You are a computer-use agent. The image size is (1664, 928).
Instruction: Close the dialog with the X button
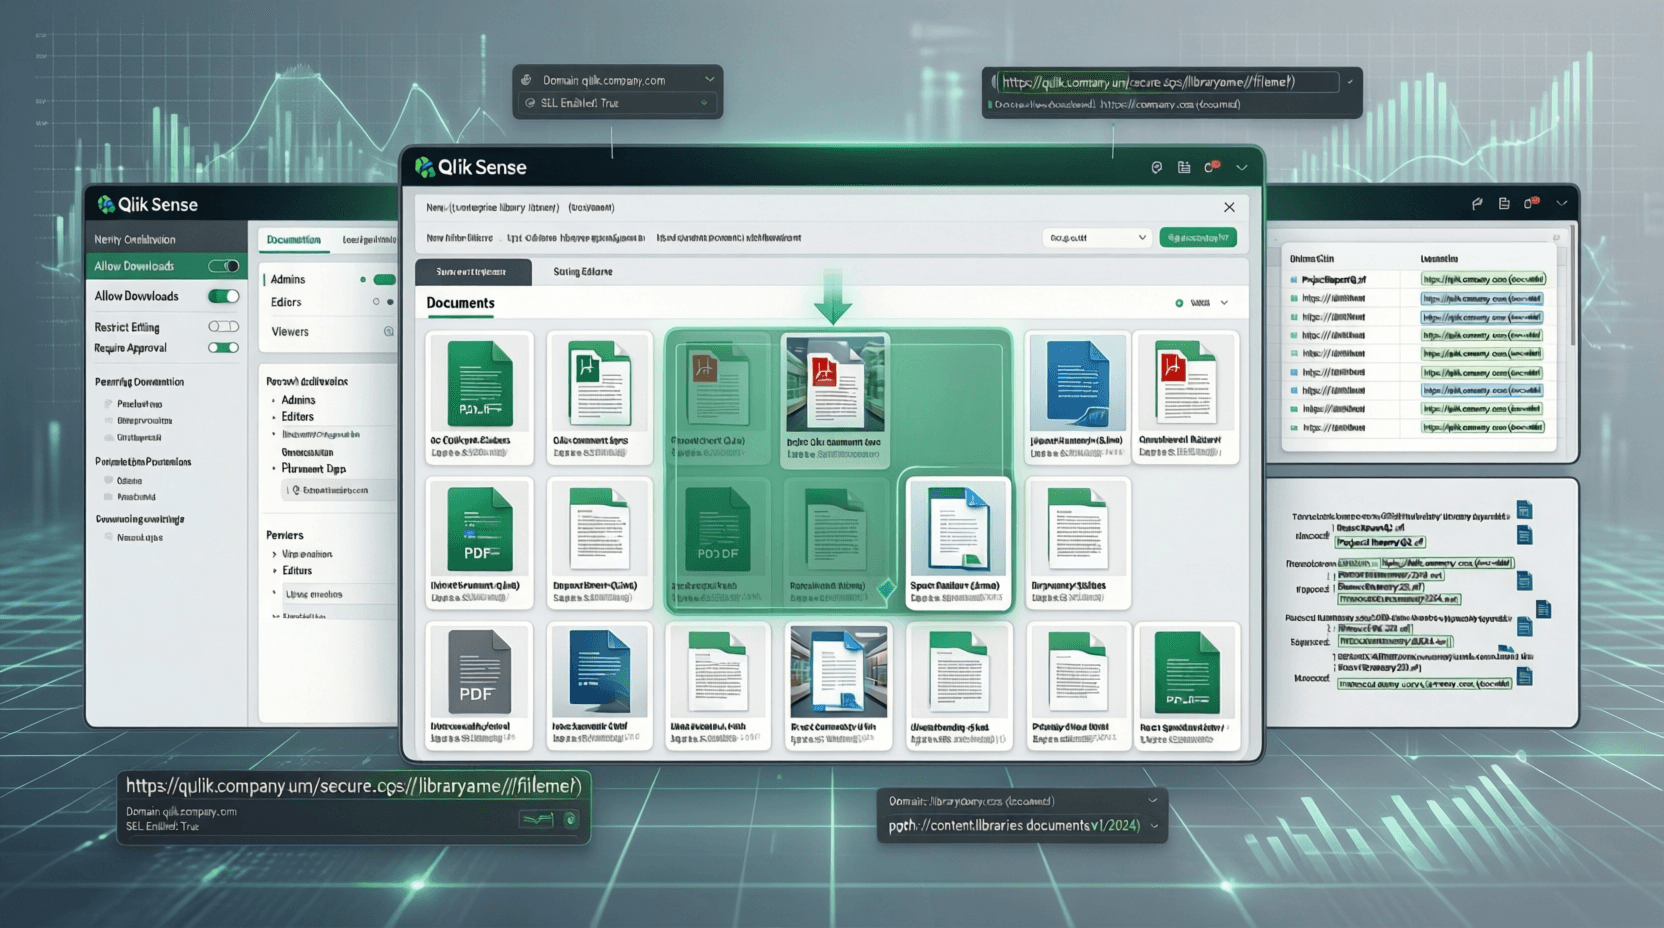click(1229, 207)
